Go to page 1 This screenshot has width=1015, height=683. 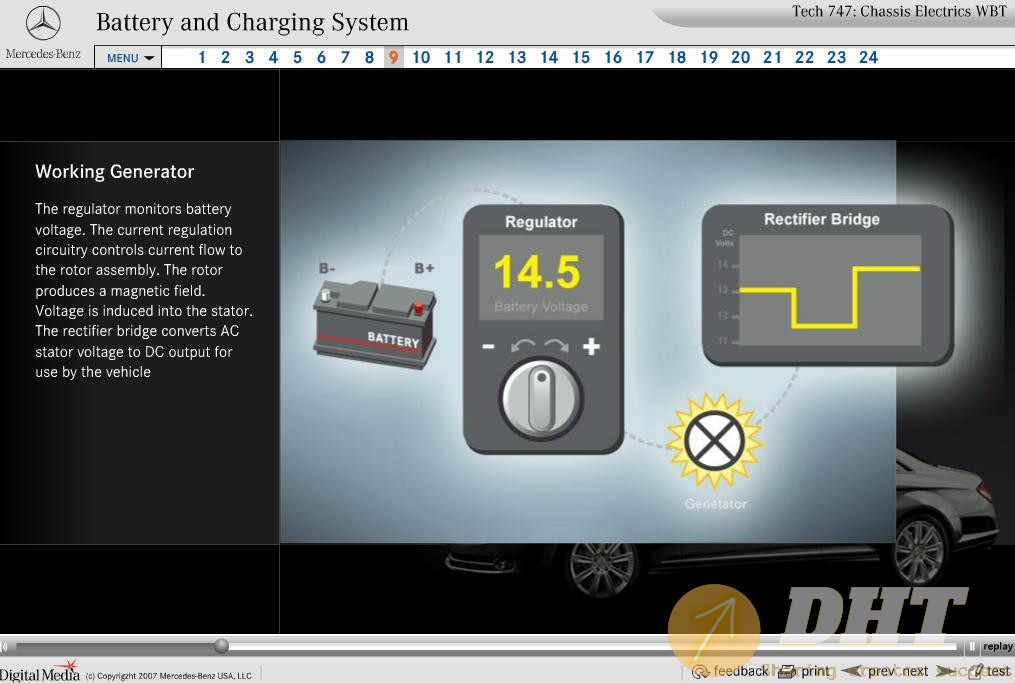201,58
